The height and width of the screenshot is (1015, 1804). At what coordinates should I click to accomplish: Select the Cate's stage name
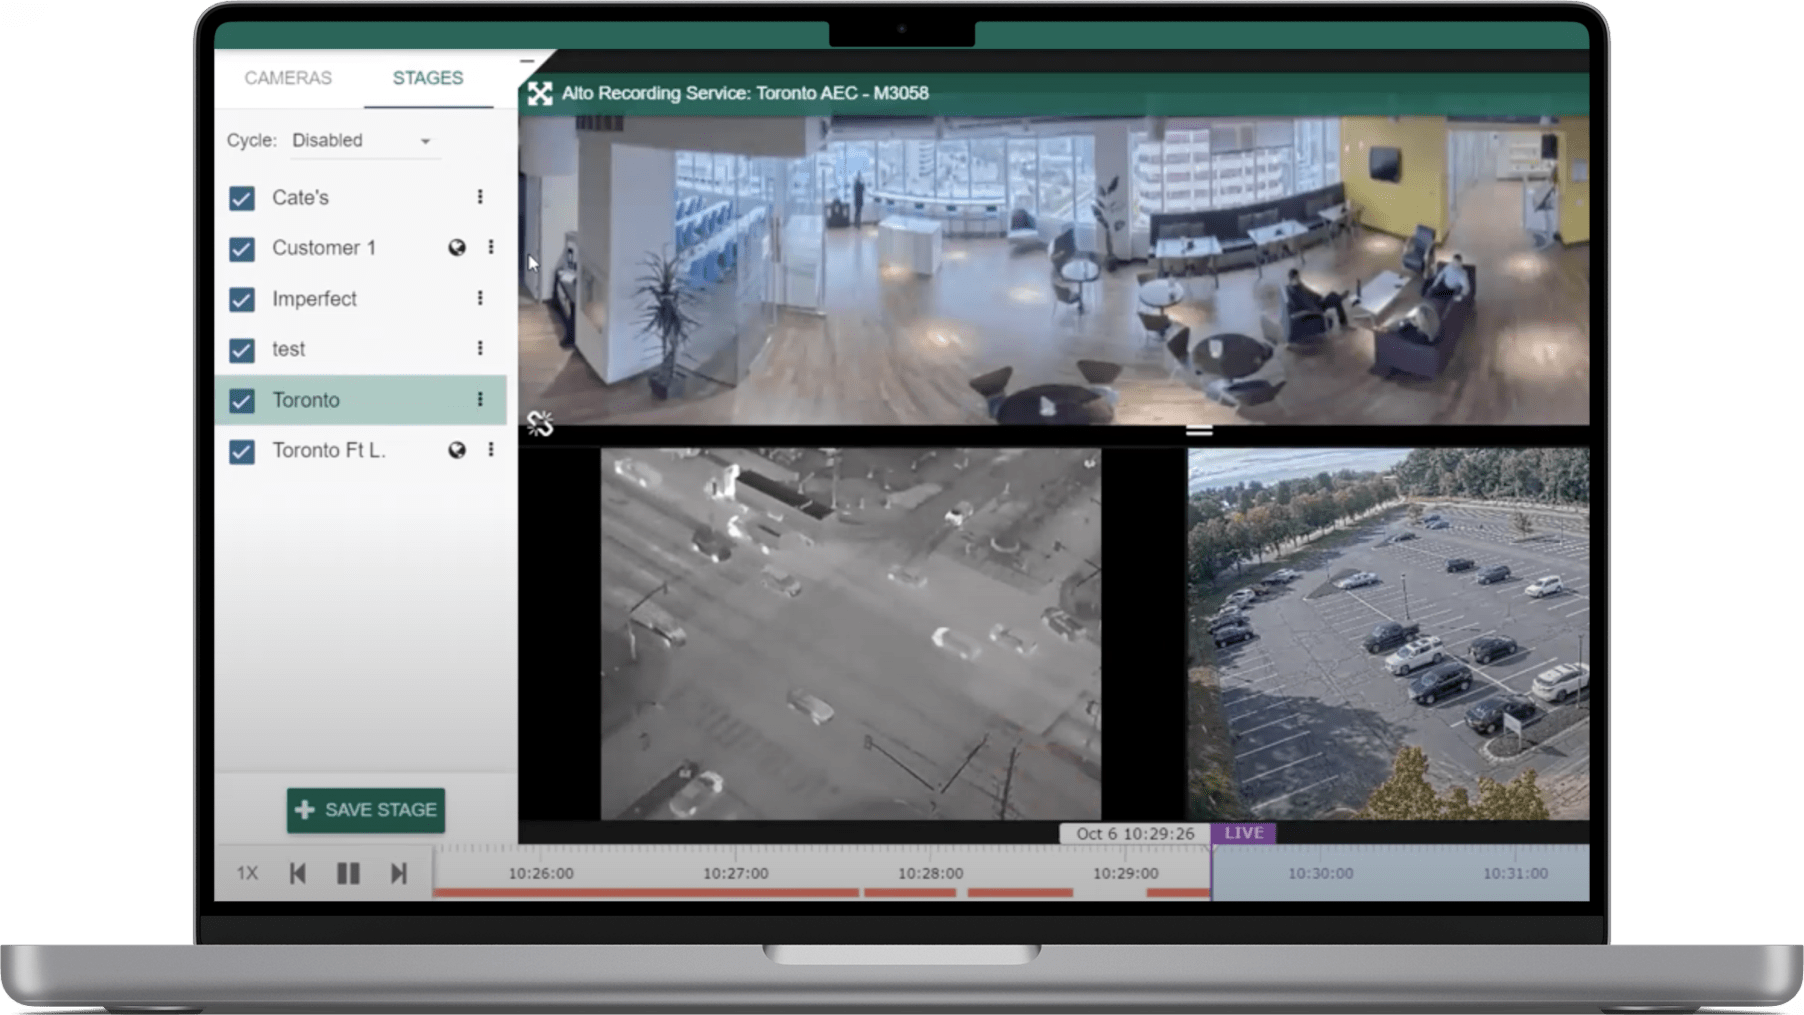[300, 198]
